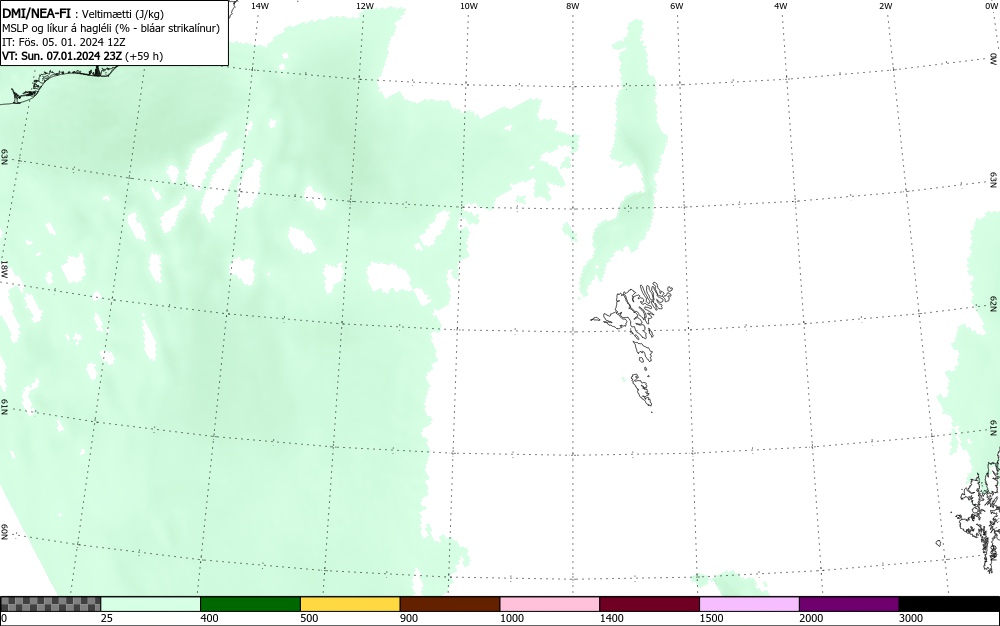The height and width of the screenshot is (626, 1000).
Task: Click the '14W' longitude label
Action: coord(260,6)
